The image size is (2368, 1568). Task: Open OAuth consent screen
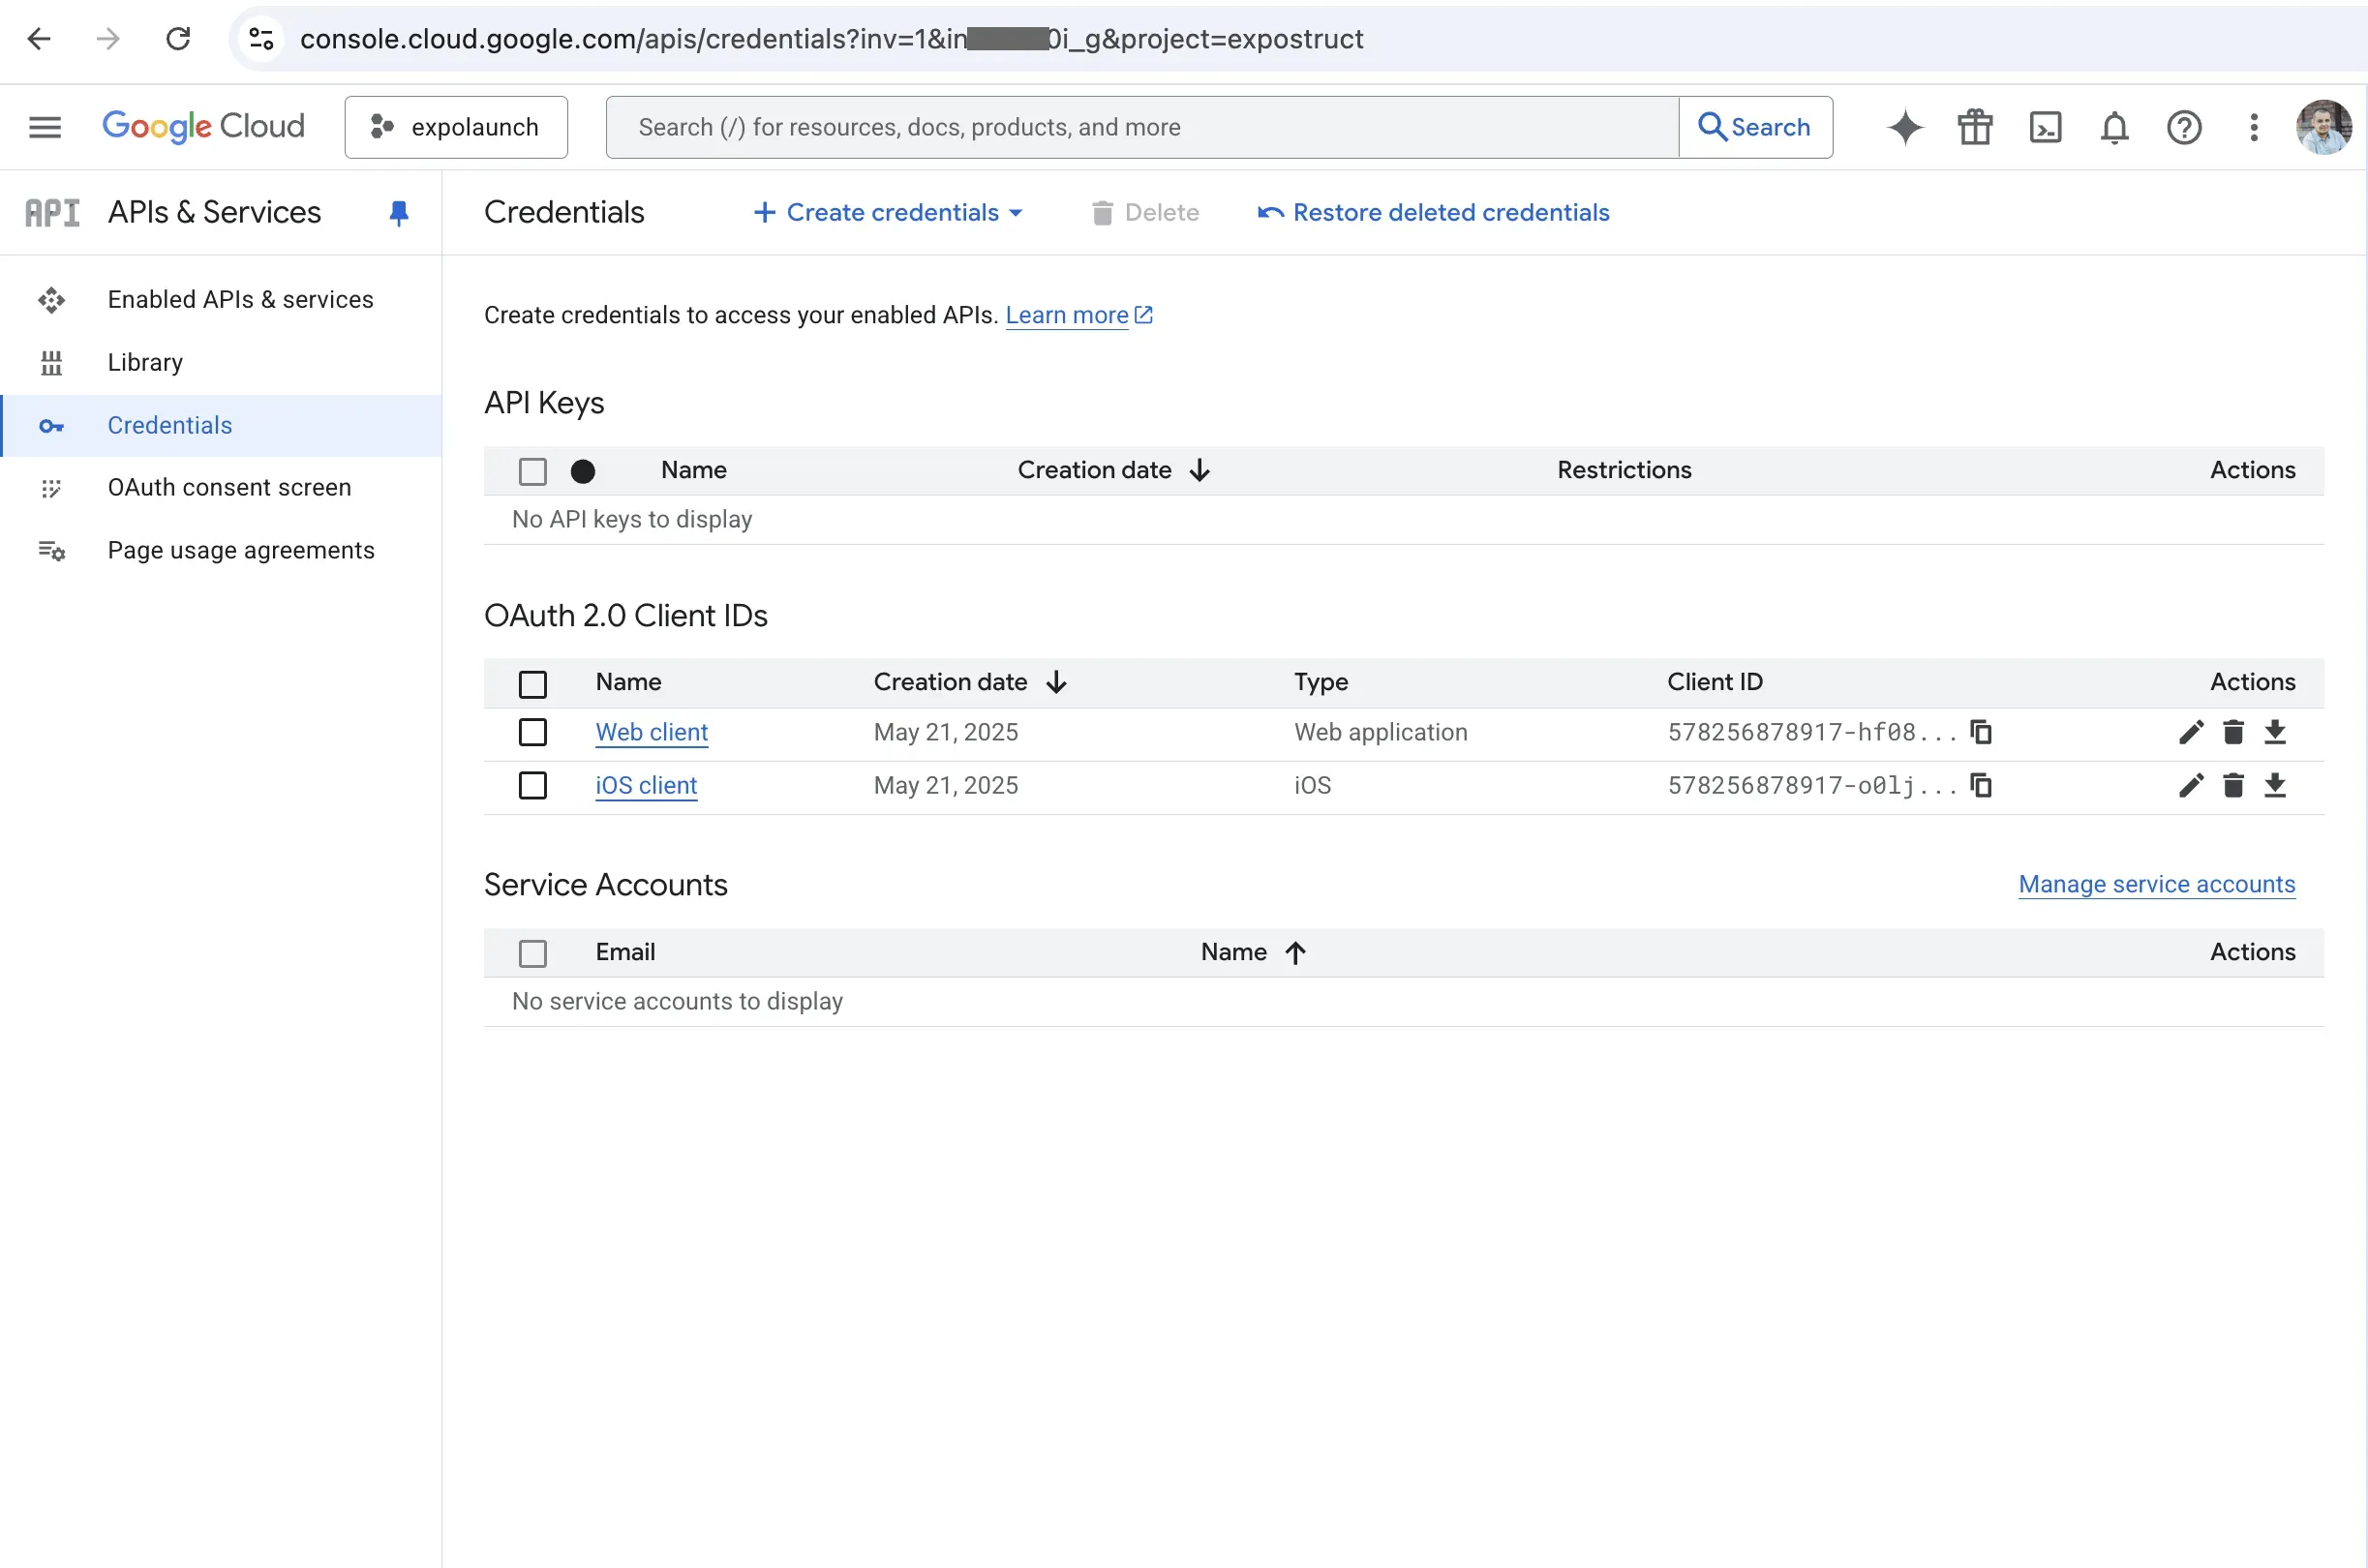click(221, 487)
